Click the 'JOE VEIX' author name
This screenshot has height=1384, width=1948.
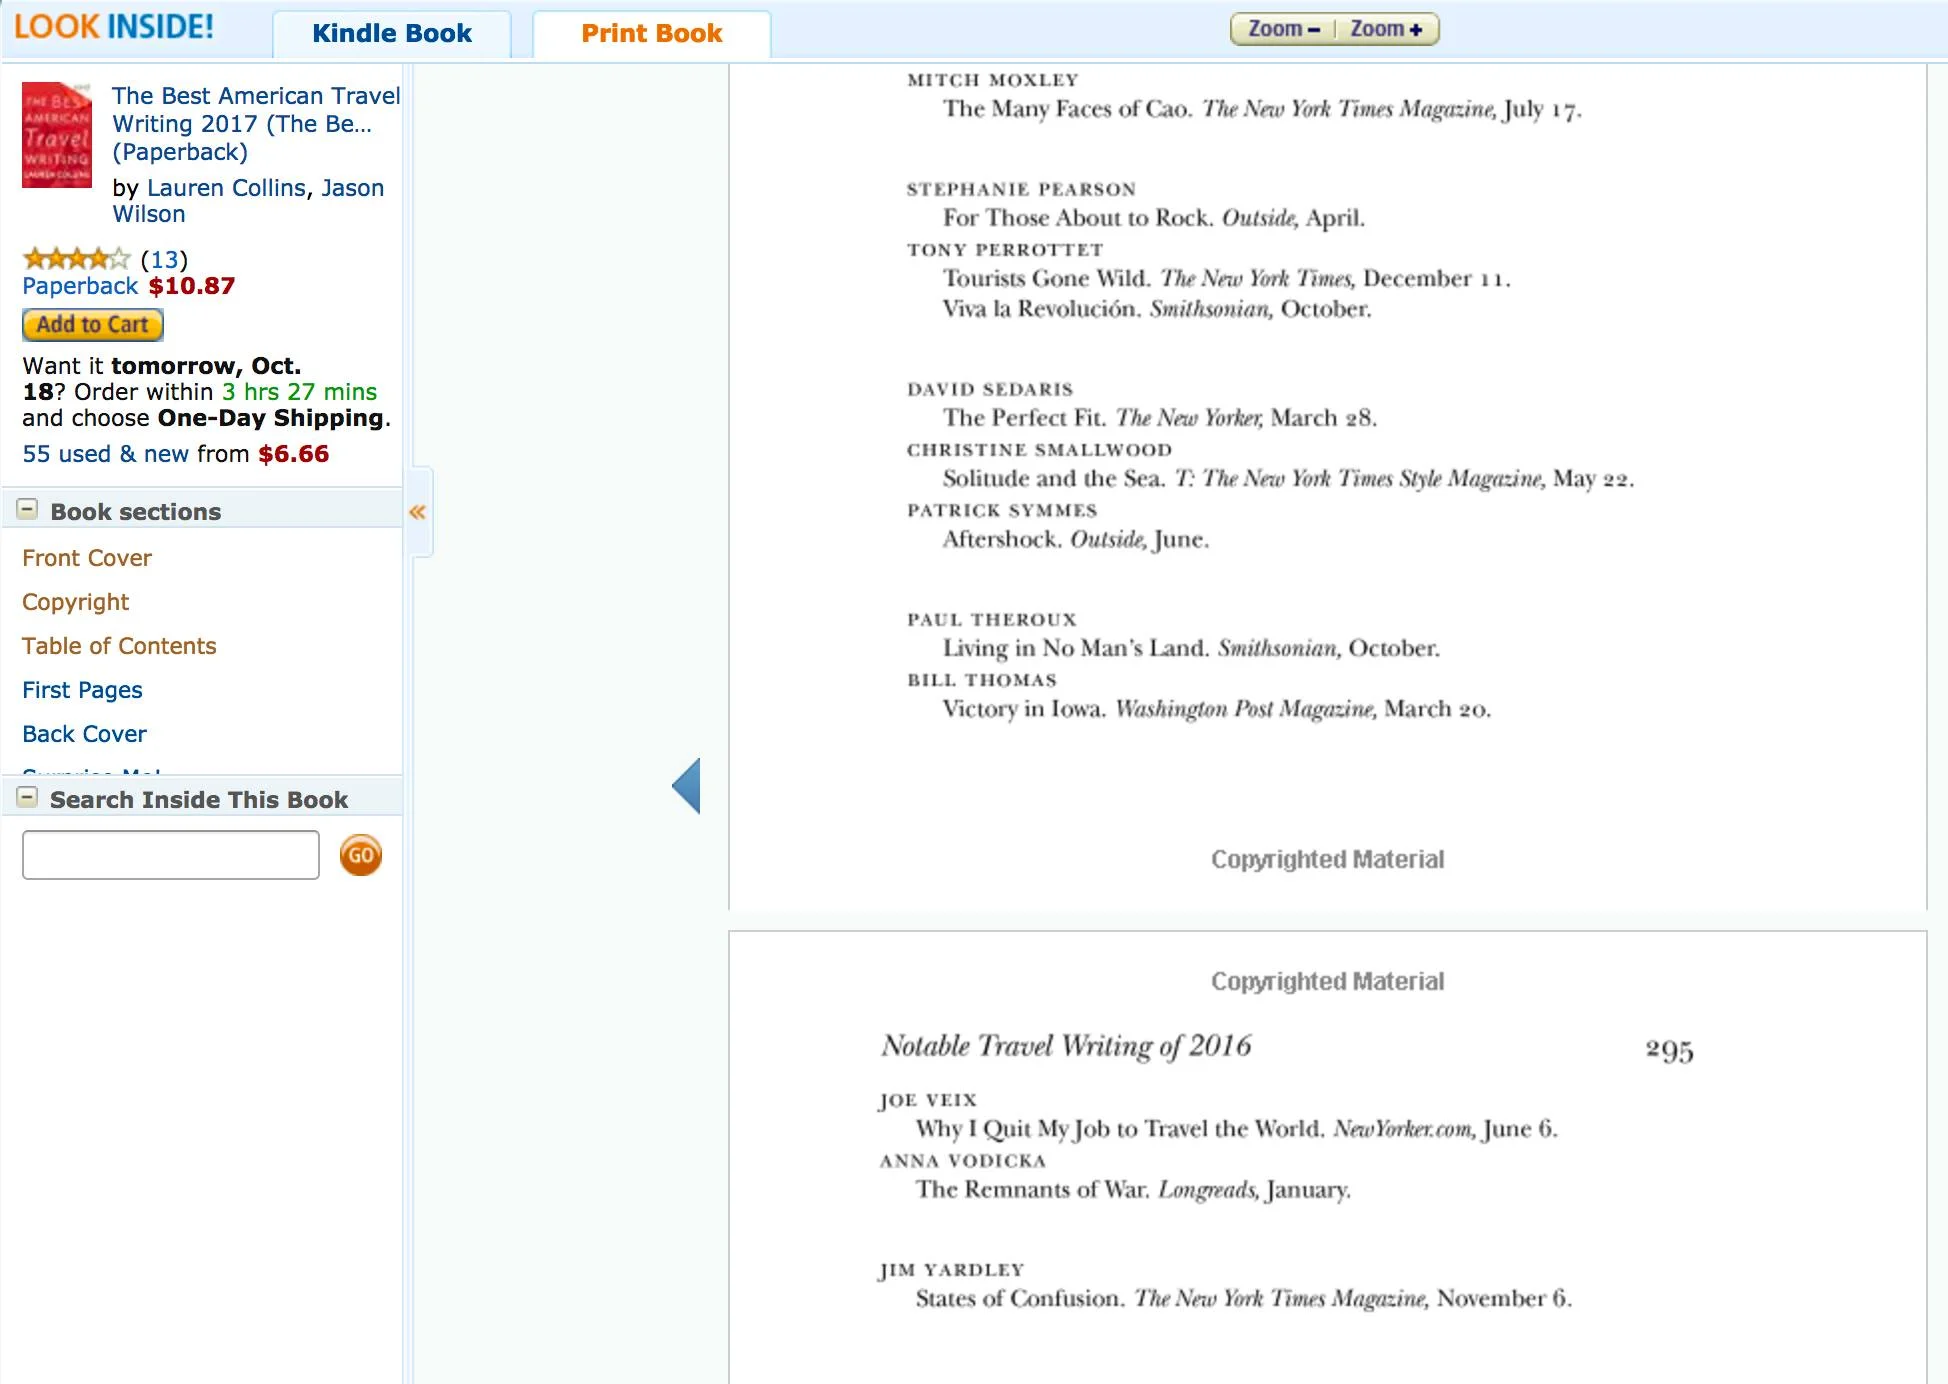click(927, 1100)
